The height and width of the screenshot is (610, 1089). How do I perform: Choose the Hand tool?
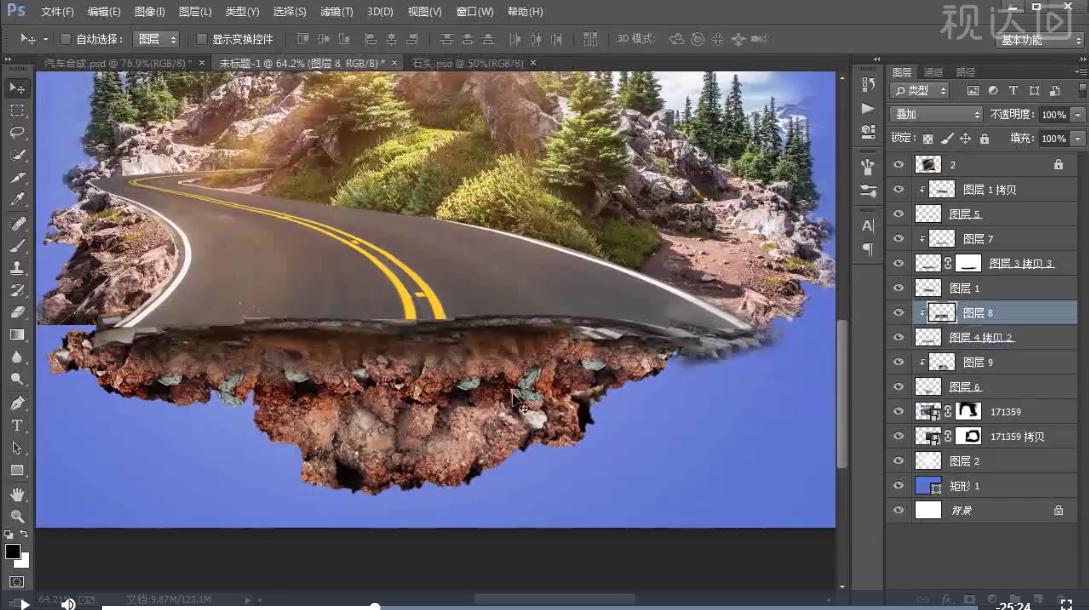point(17,494)
